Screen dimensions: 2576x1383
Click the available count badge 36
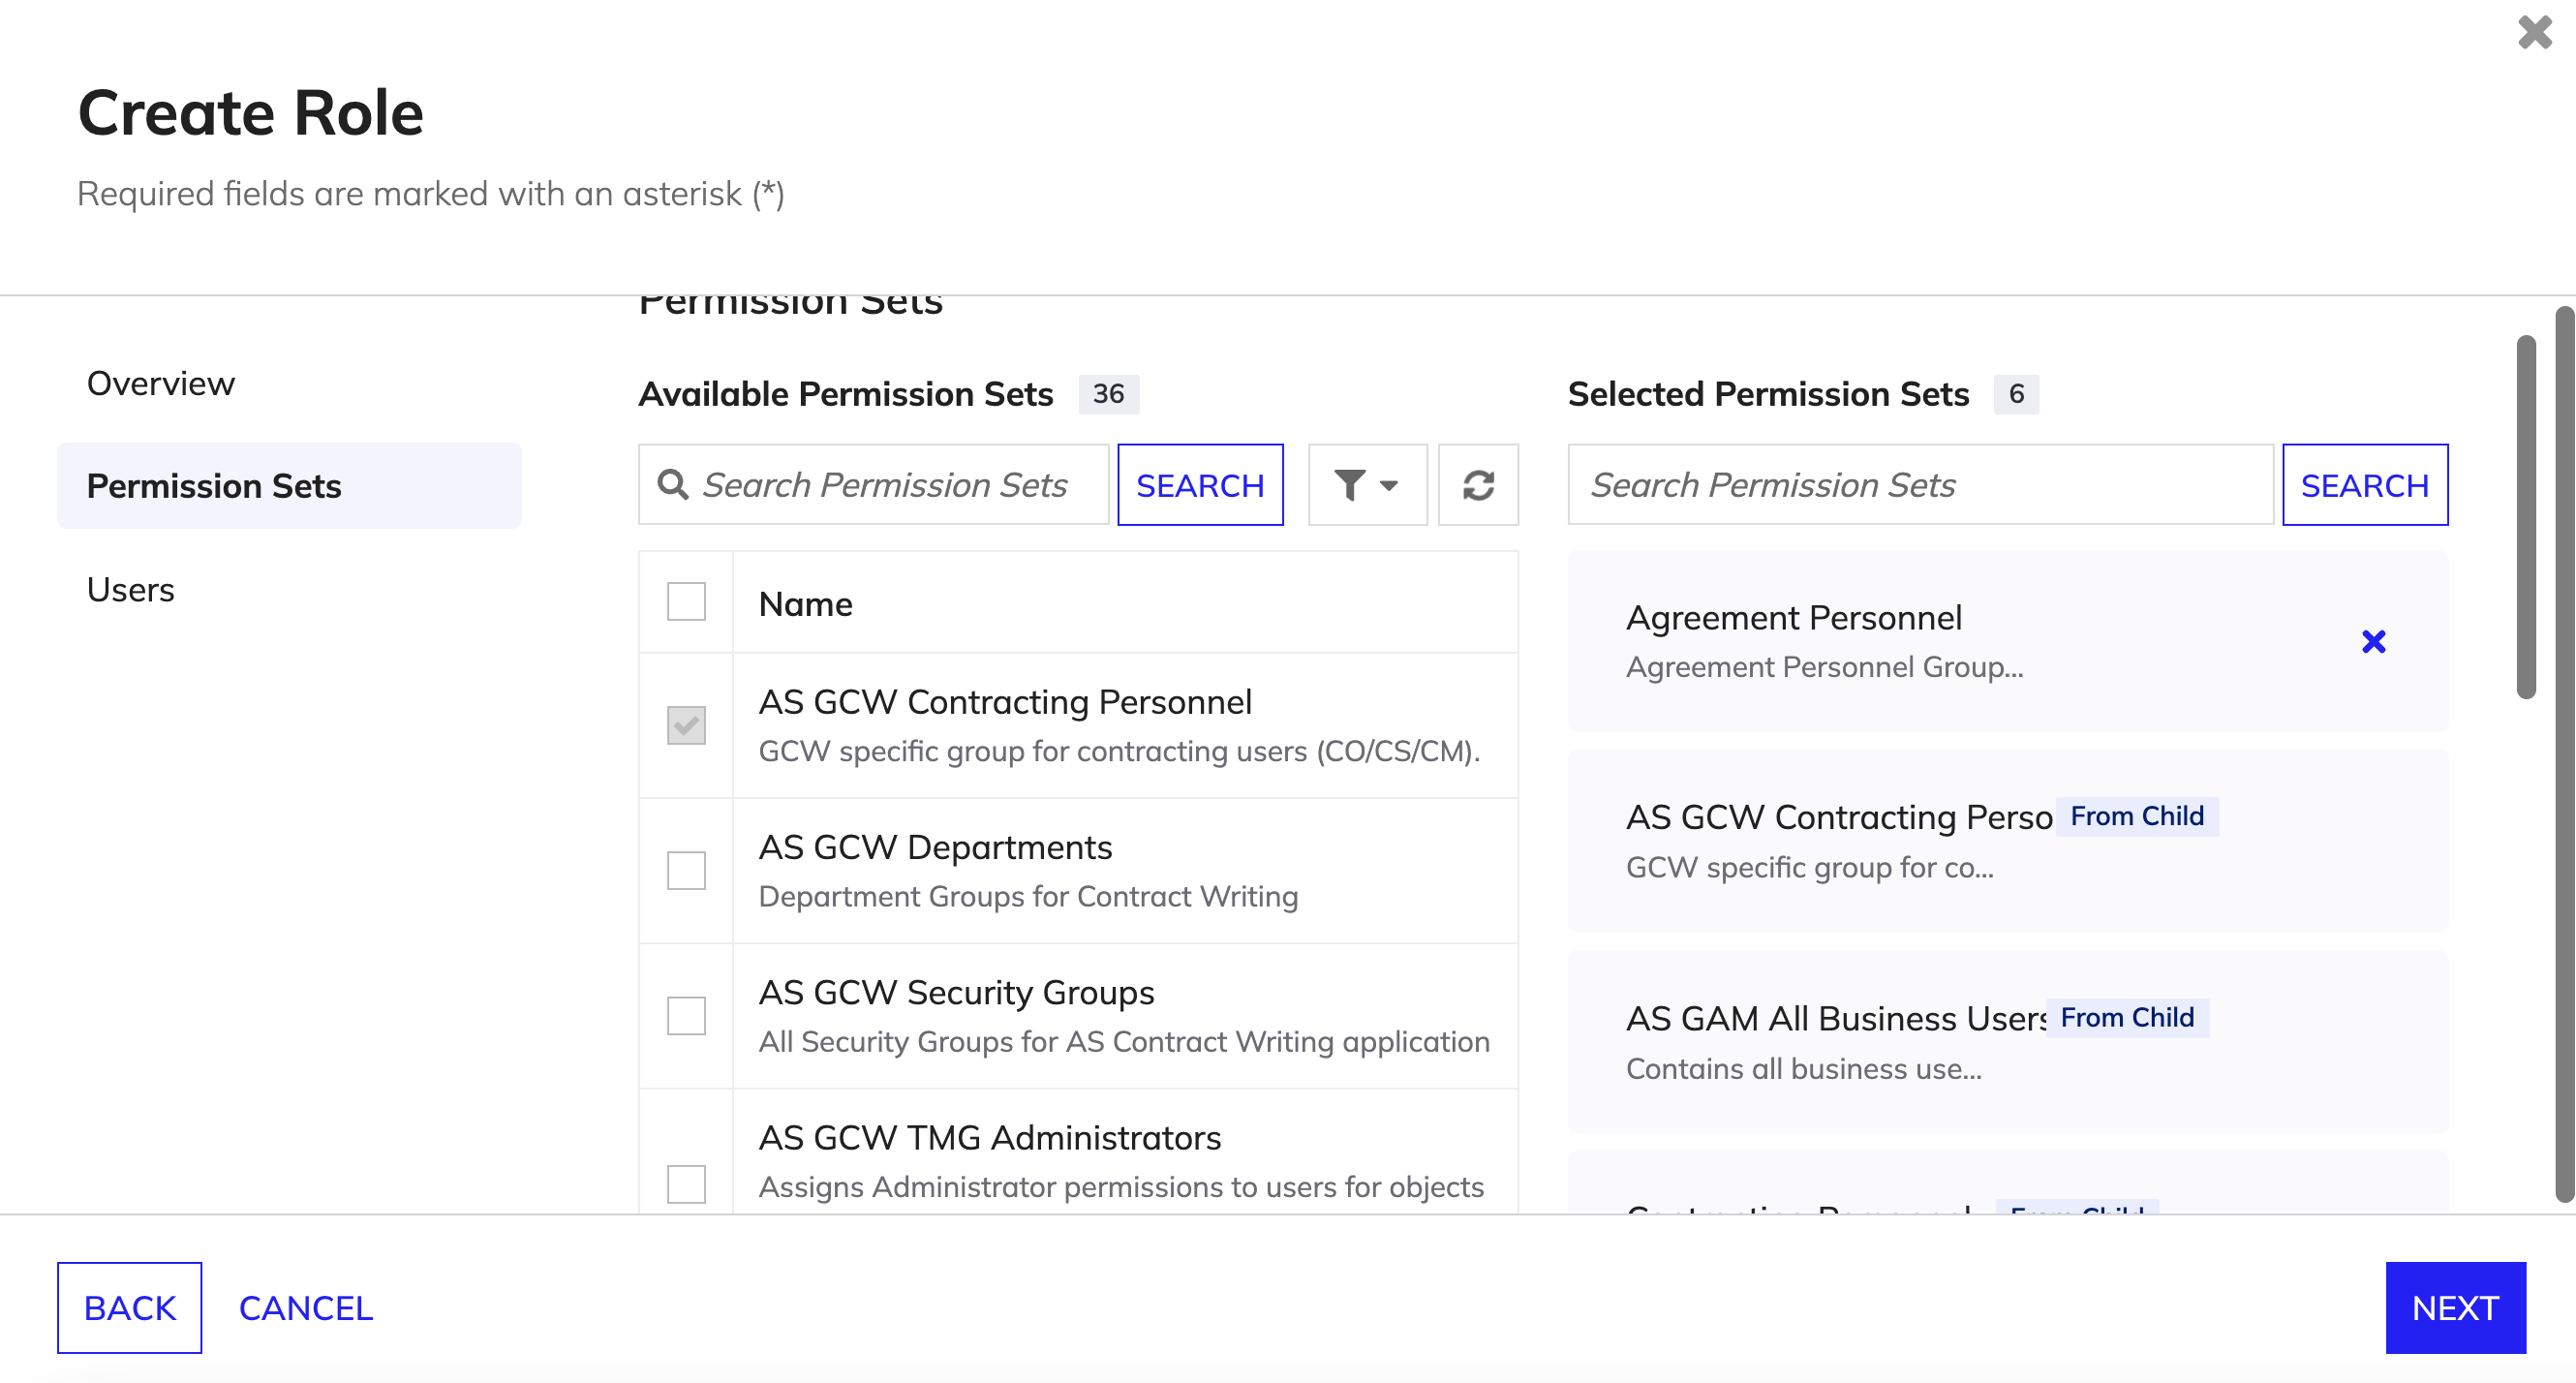(1108, 393)
